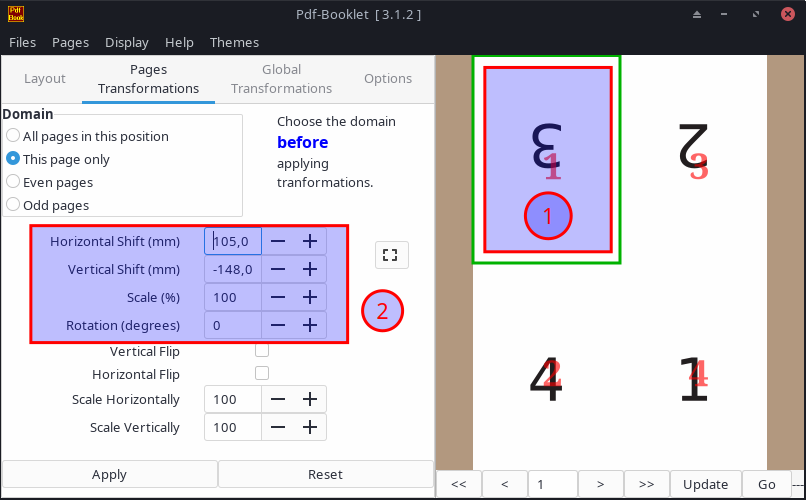This screenshot has width=807, height=500.
Task: Increase Scale Horizontally with plus button
Action: click(x=310, y=399)
